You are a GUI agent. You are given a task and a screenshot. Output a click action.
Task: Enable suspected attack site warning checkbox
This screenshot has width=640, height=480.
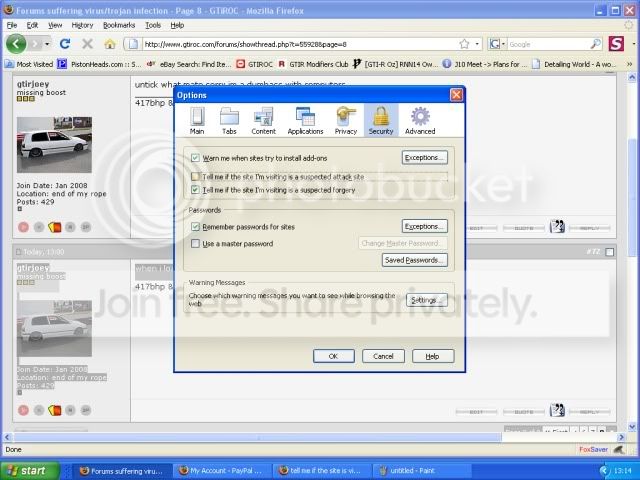tap(196, 176)
